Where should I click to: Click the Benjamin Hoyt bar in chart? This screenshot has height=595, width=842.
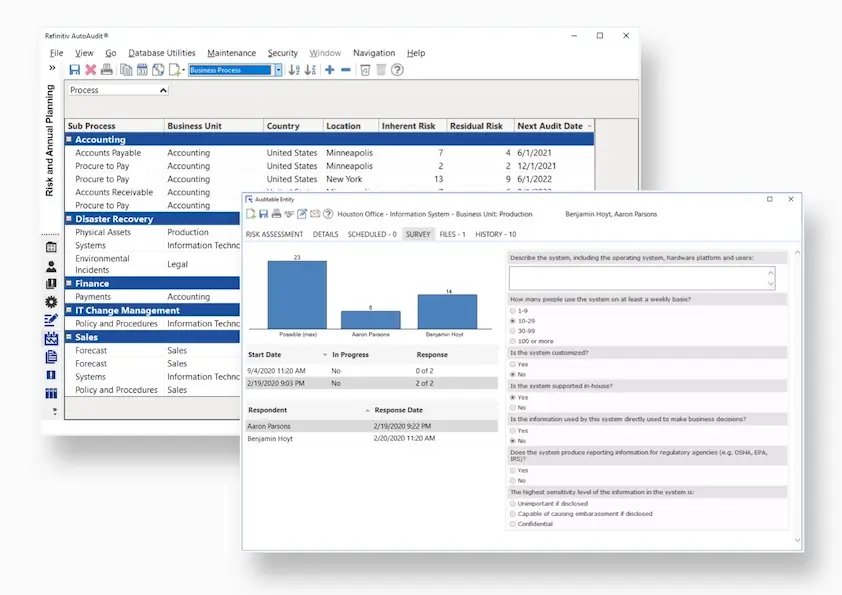[x=447, y=311]
